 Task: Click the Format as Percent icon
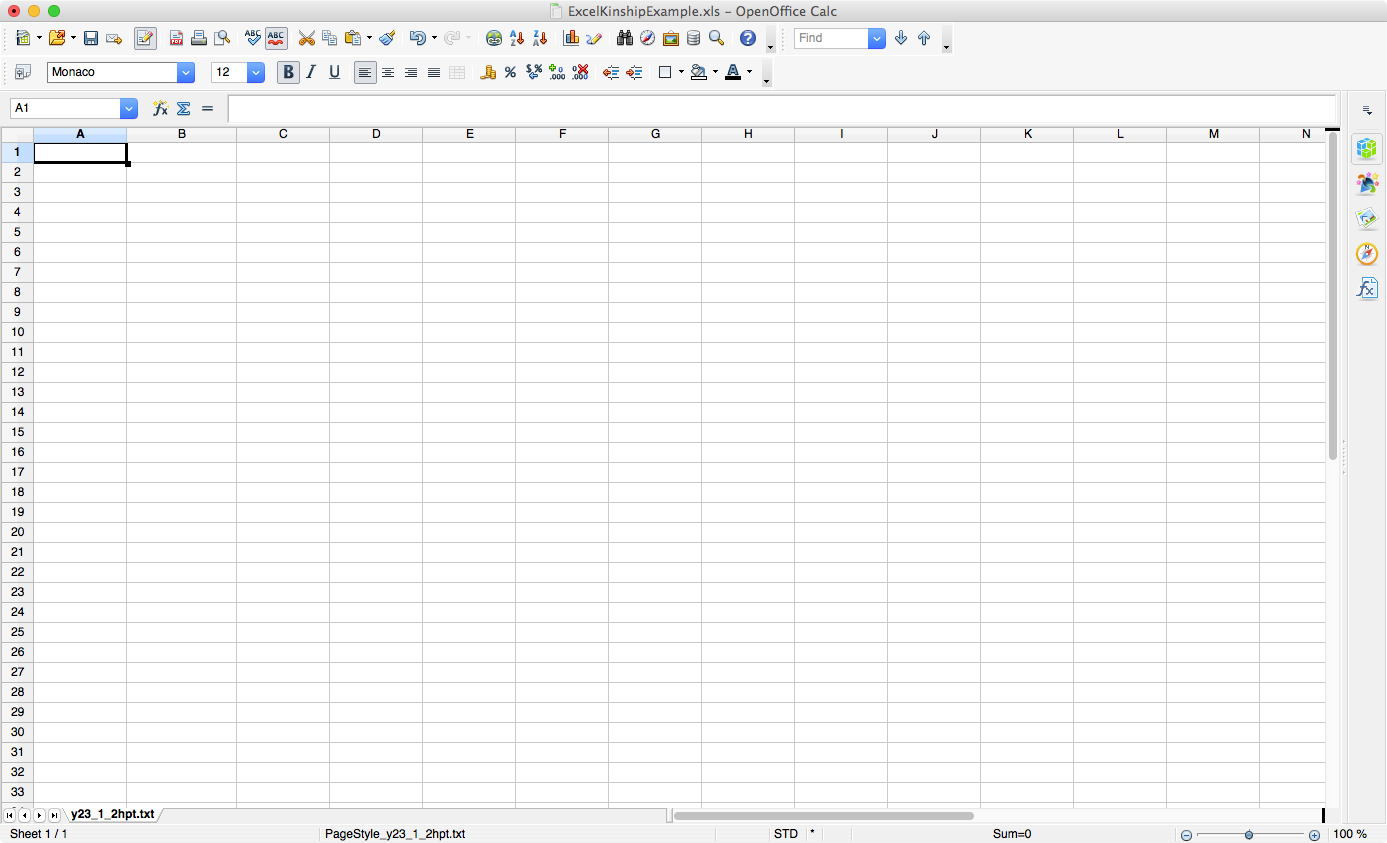coord(510,72)
